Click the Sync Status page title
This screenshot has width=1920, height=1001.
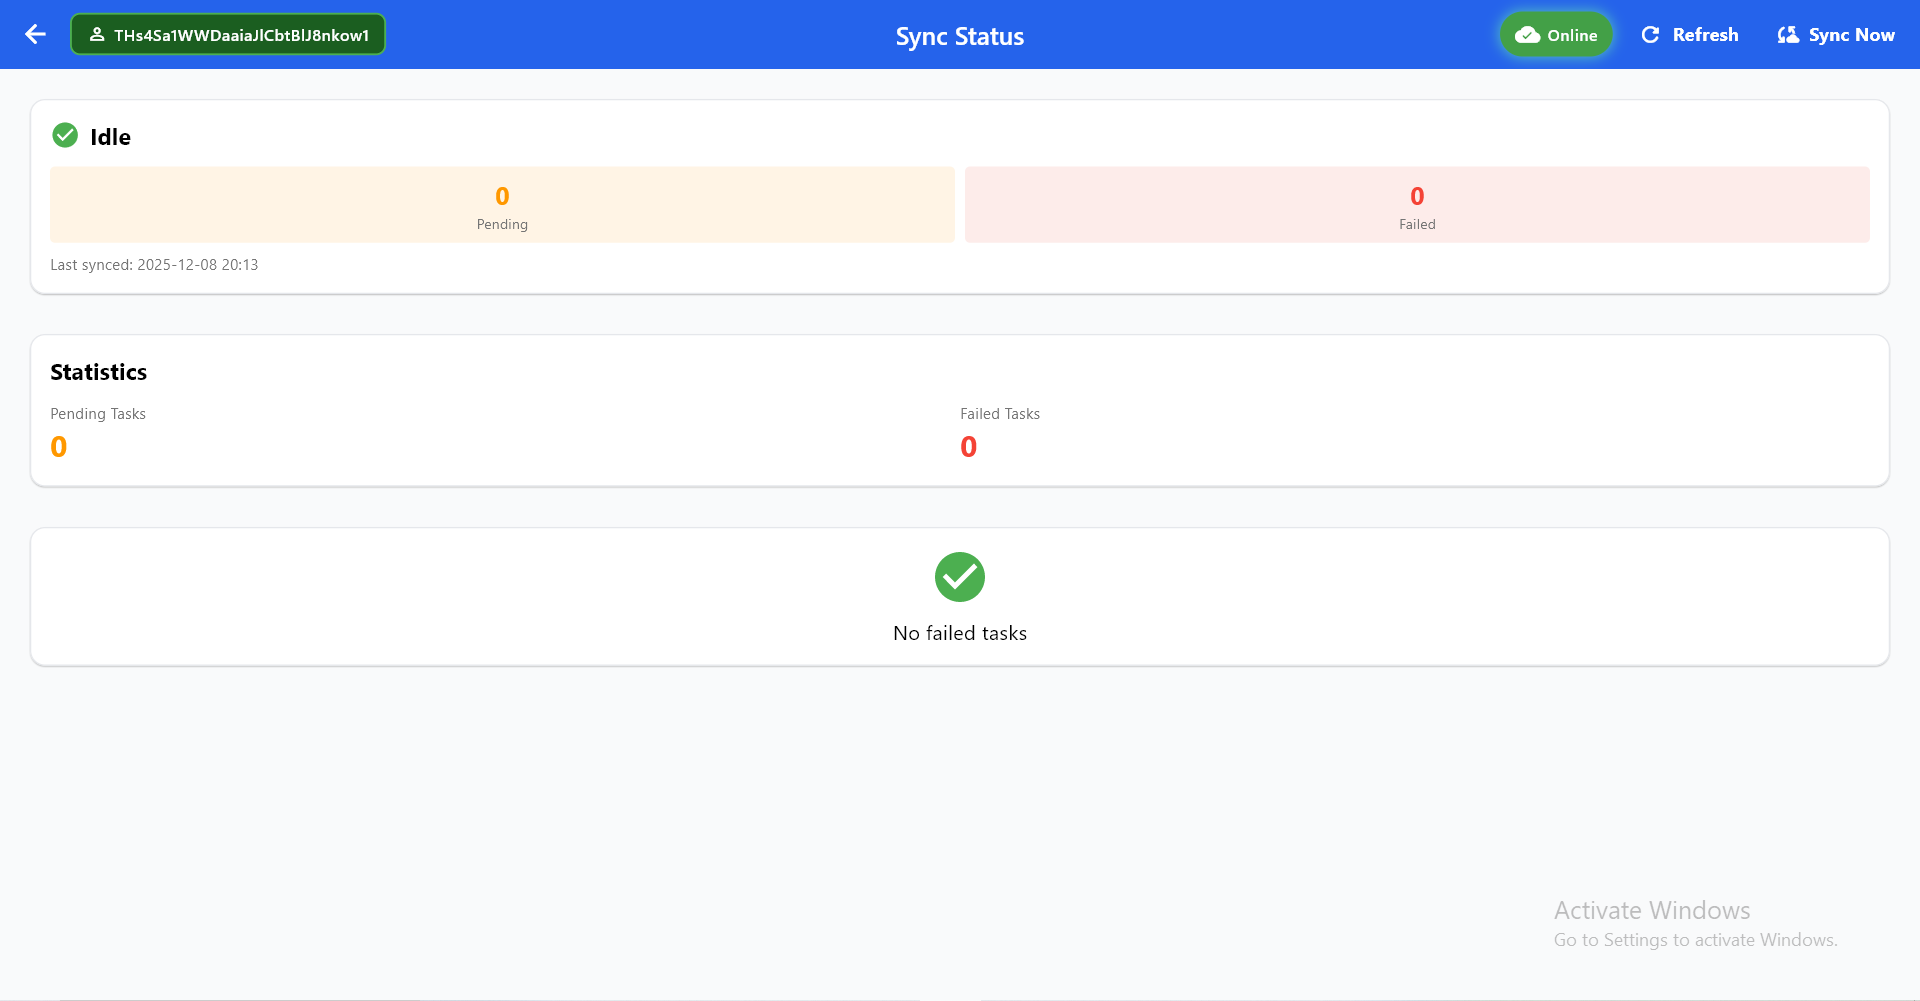click(x=959, y=37)
